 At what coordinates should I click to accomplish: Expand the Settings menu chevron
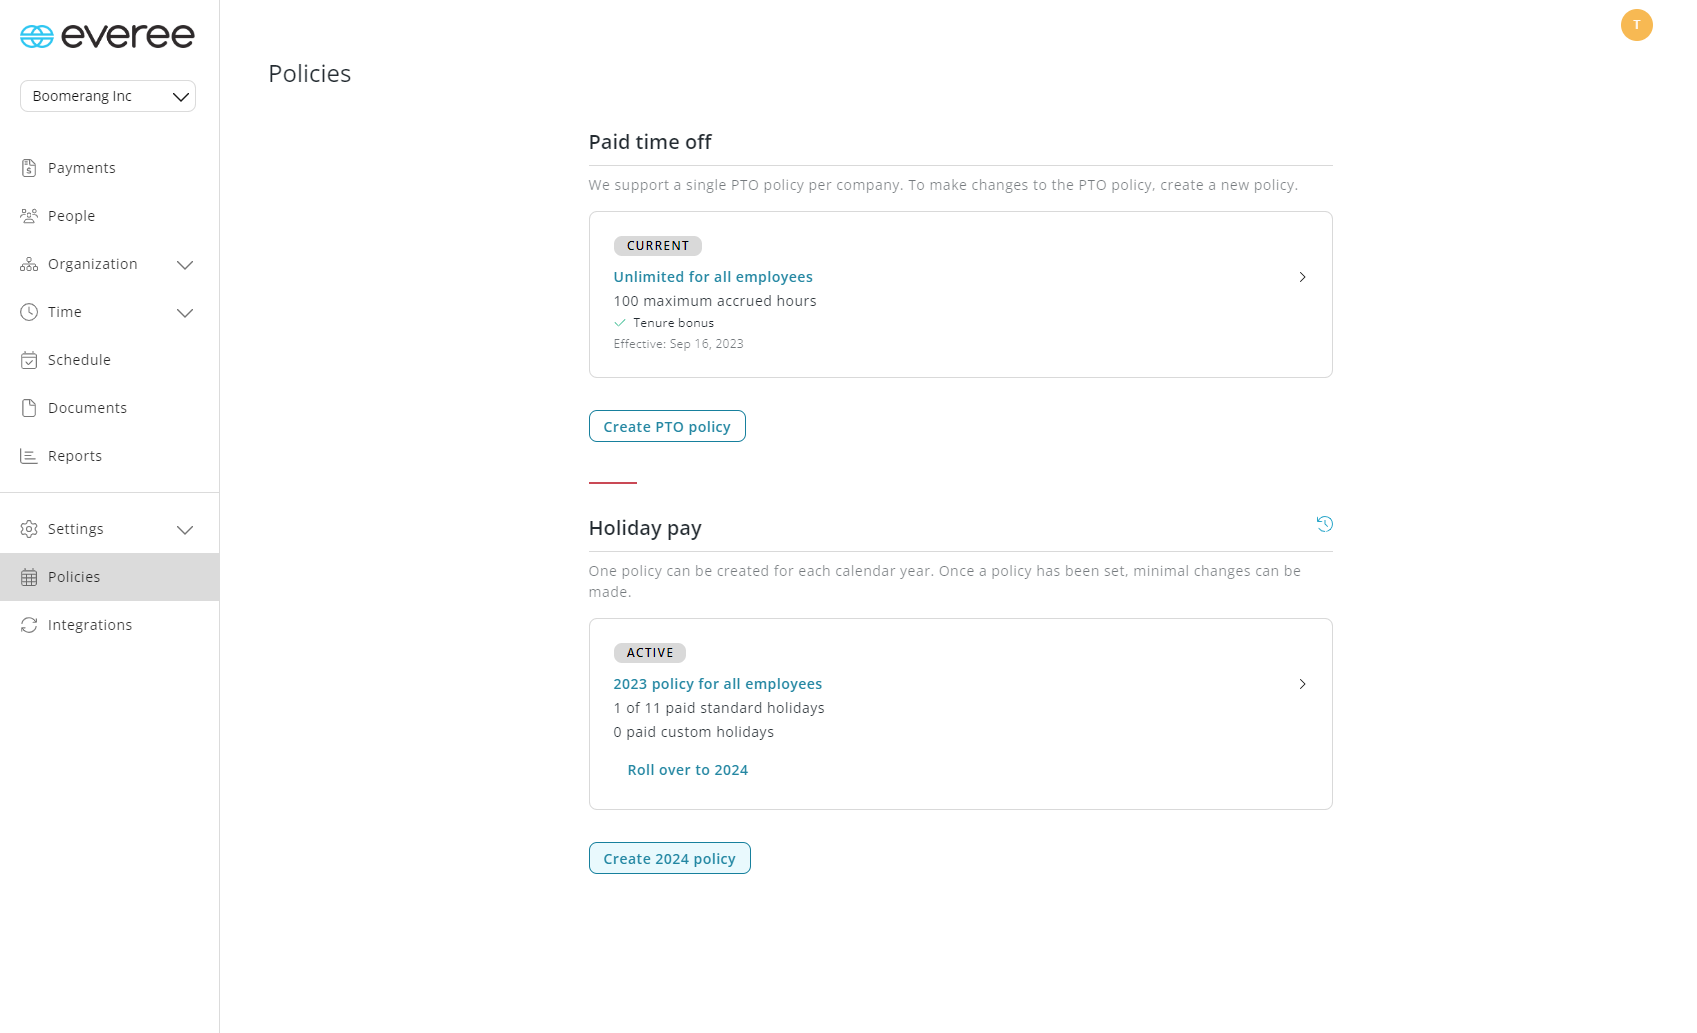[x=185, y=530]
